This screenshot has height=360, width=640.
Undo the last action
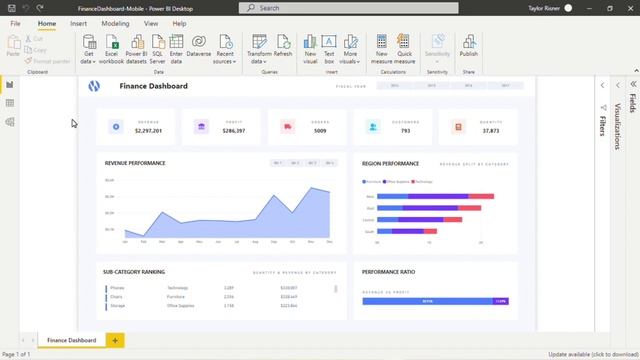click(26, 8)
